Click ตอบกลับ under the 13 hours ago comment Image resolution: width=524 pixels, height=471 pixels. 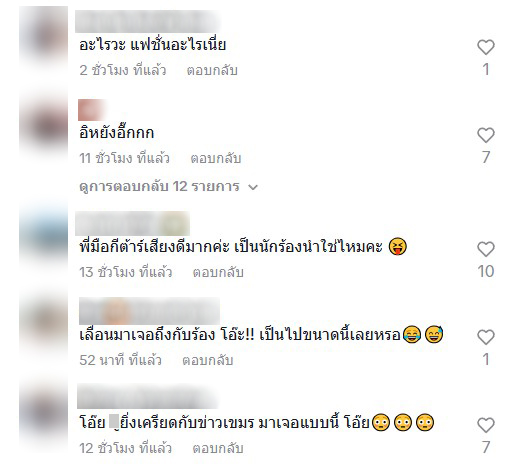[218, 272]
